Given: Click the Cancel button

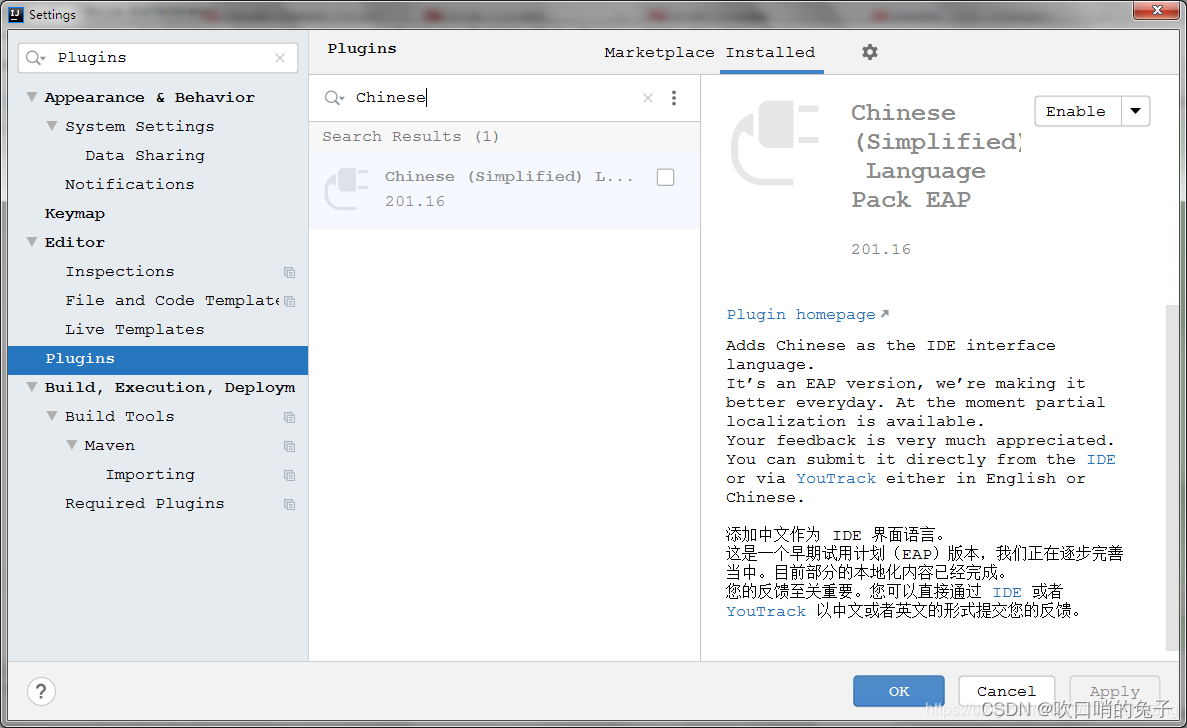Looking at the screenshot, I should [x=1006, y=691].
